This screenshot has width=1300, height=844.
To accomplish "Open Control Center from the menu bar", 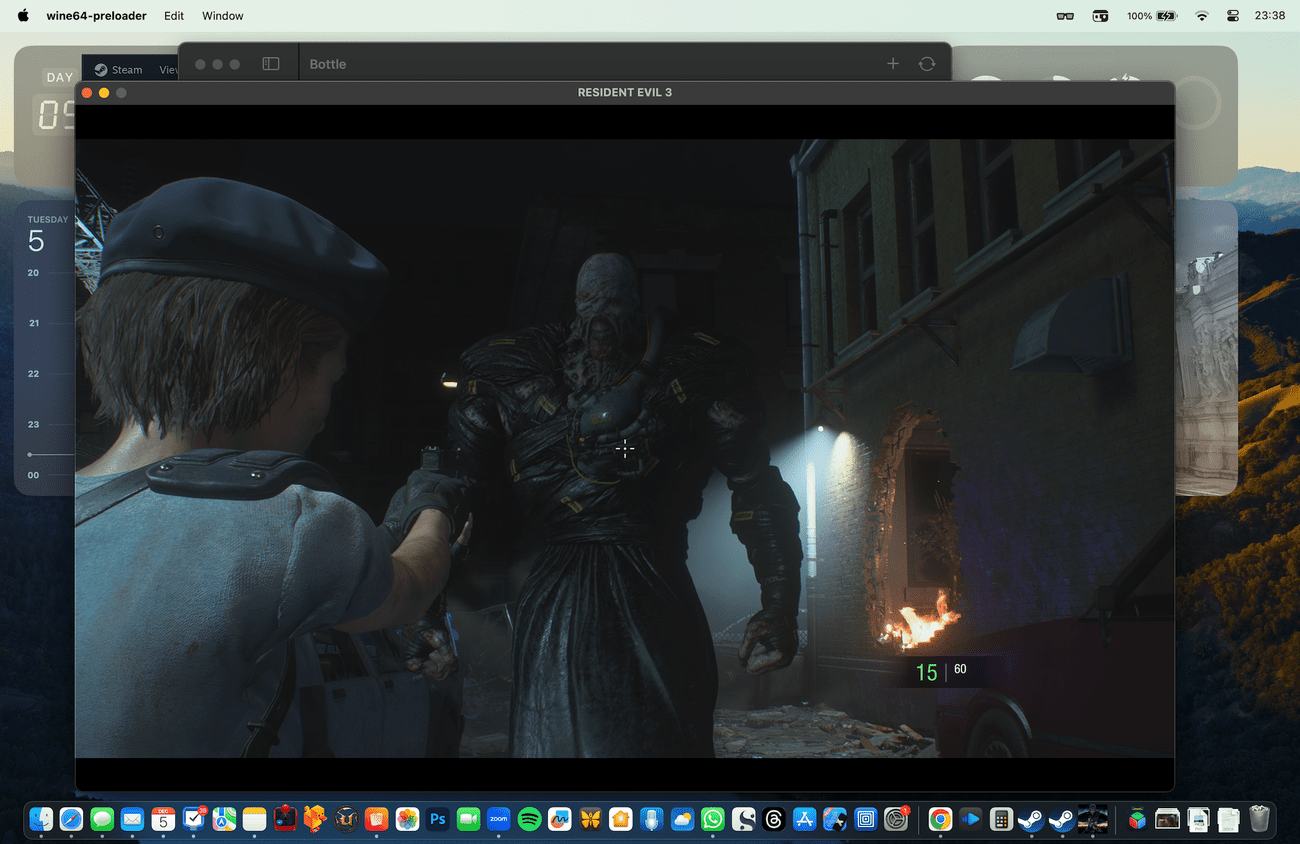I will pyautogui.click(x=1233, y=16).
